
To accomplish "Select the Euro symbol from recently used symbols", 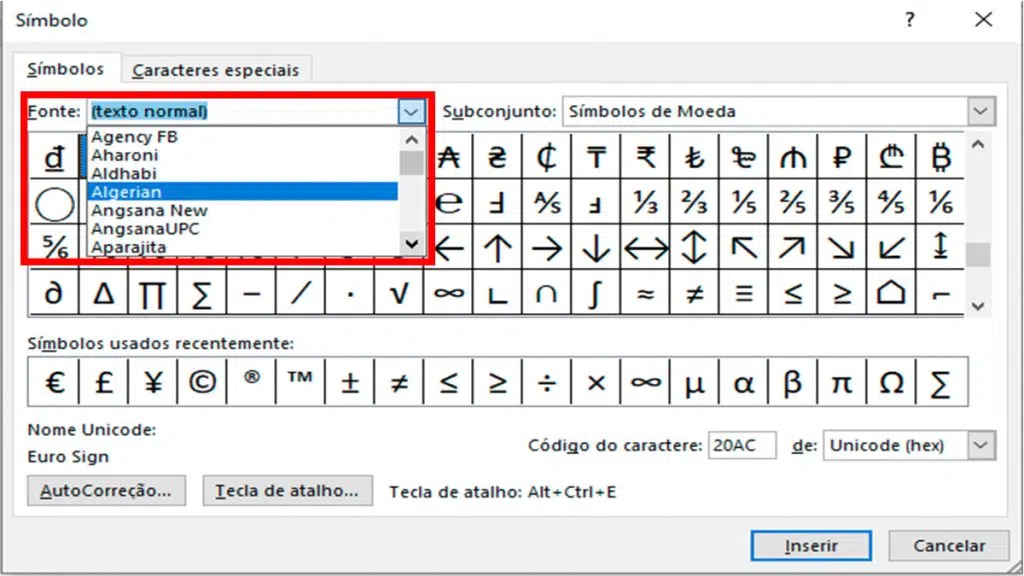I will click(x=53, y=381).
